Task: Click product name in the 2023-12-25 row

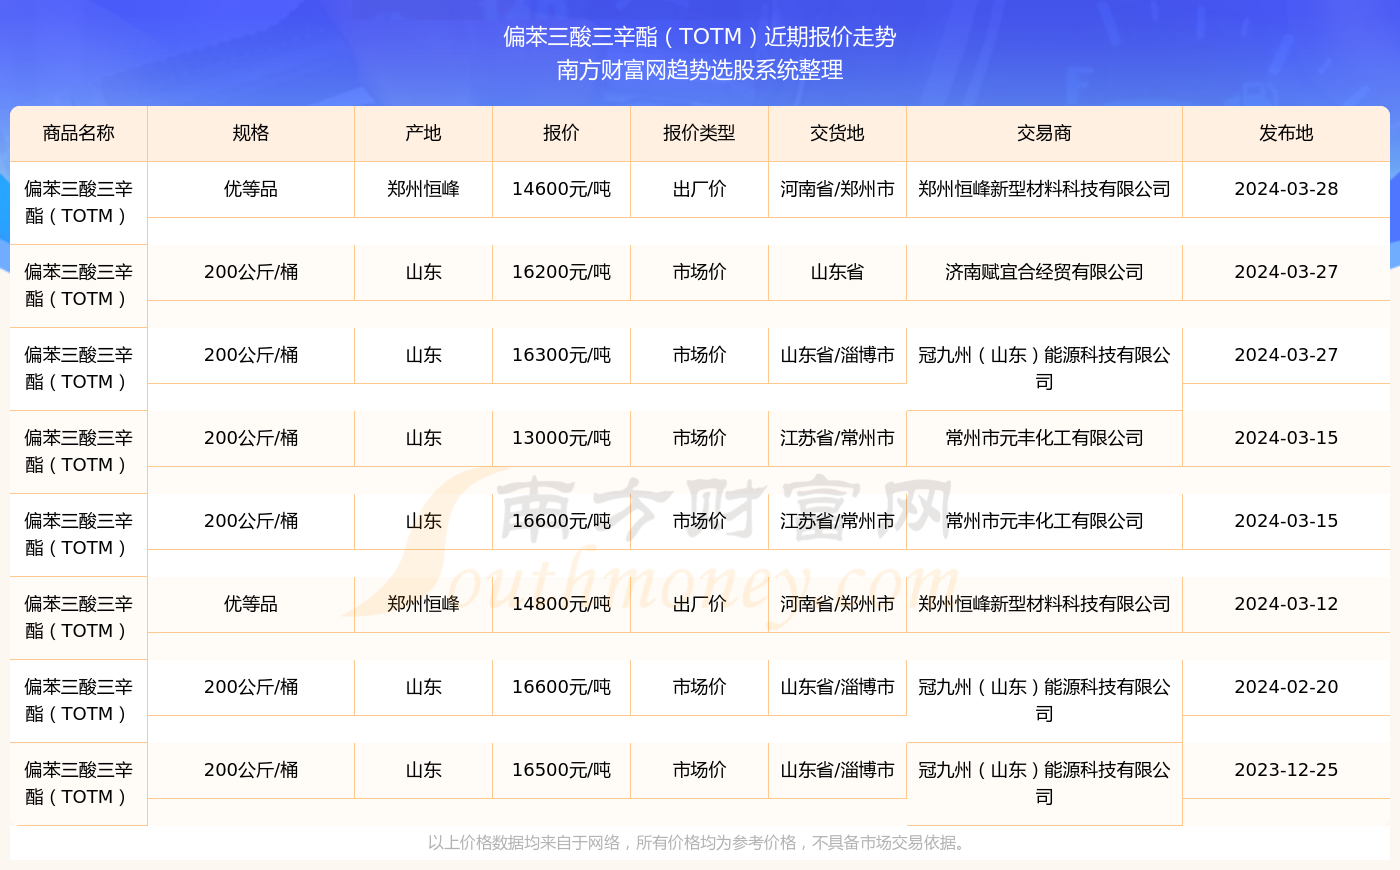Action: (x=79, y=783)
